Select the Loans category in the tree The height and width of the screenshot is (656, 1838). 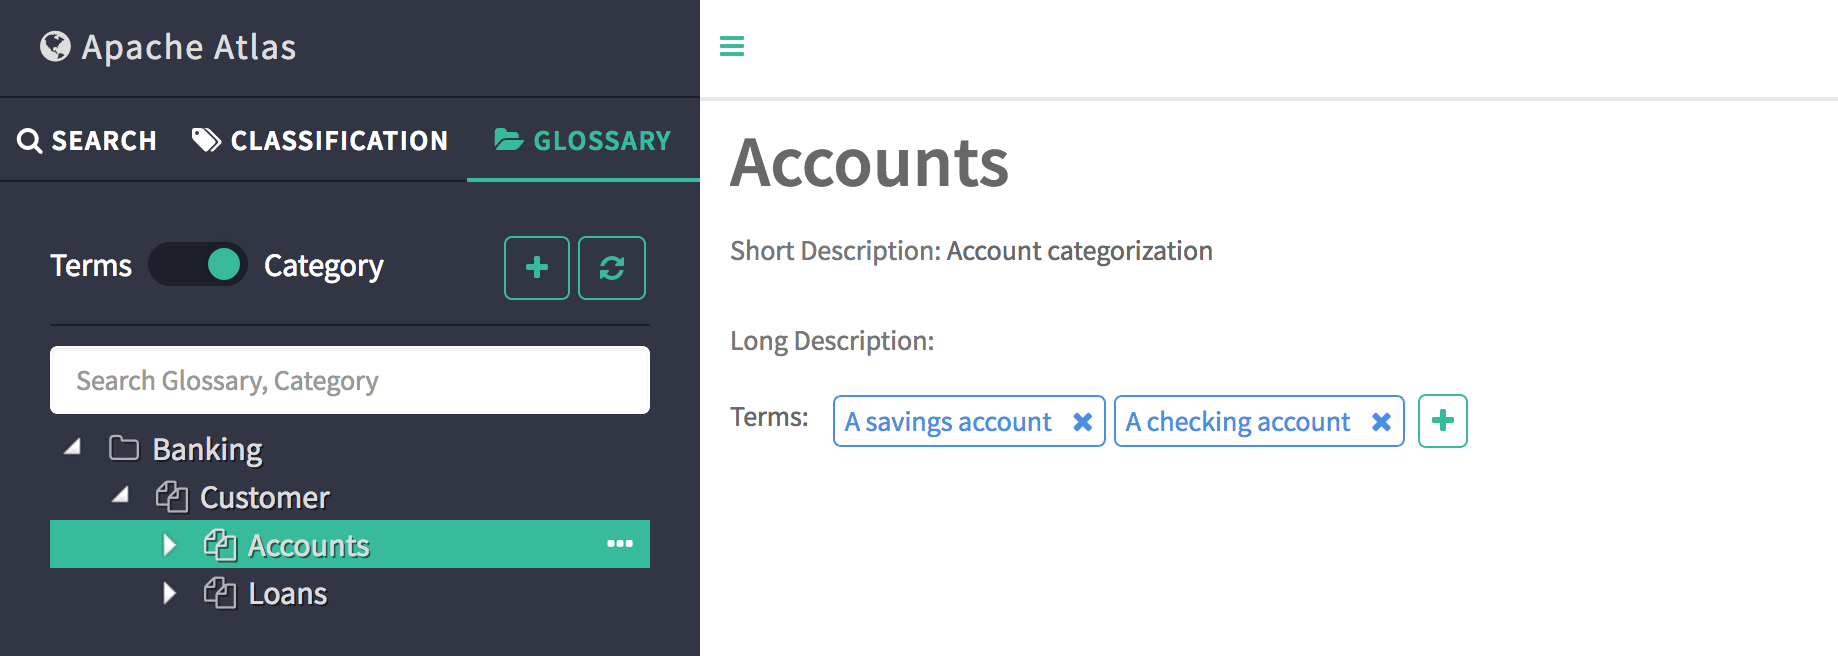(x=288, y=594)
